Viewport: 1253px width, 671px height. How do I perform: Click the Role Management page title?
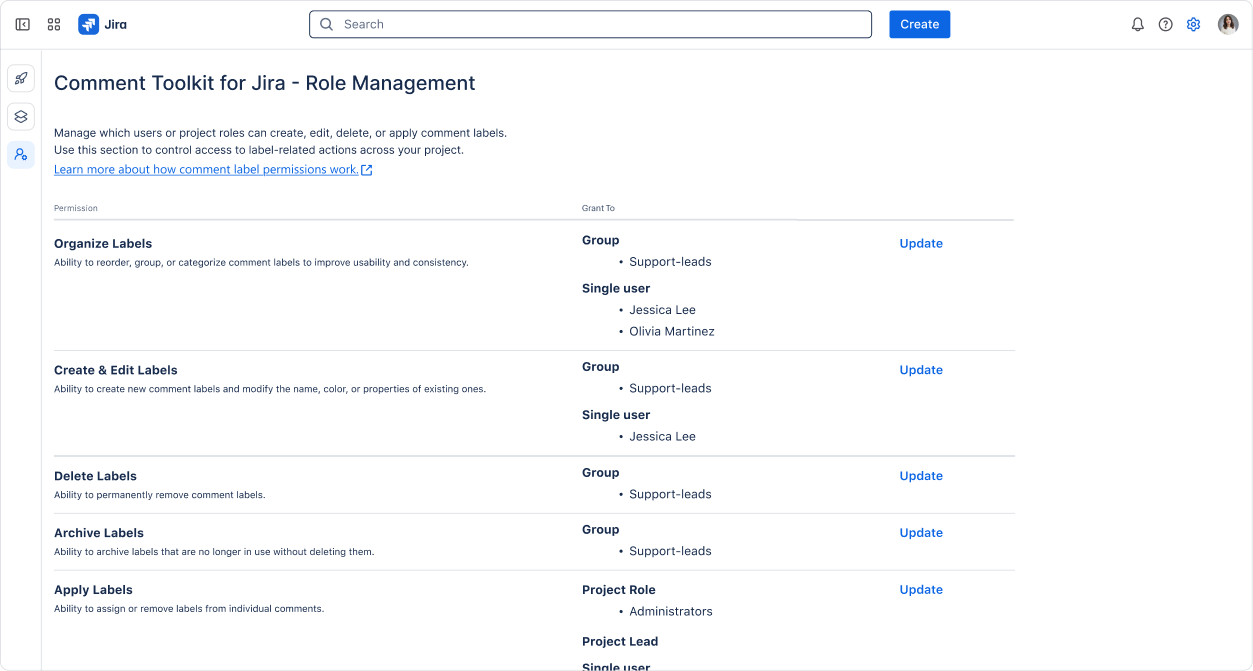pyautogui.click(x=265, y=83)
